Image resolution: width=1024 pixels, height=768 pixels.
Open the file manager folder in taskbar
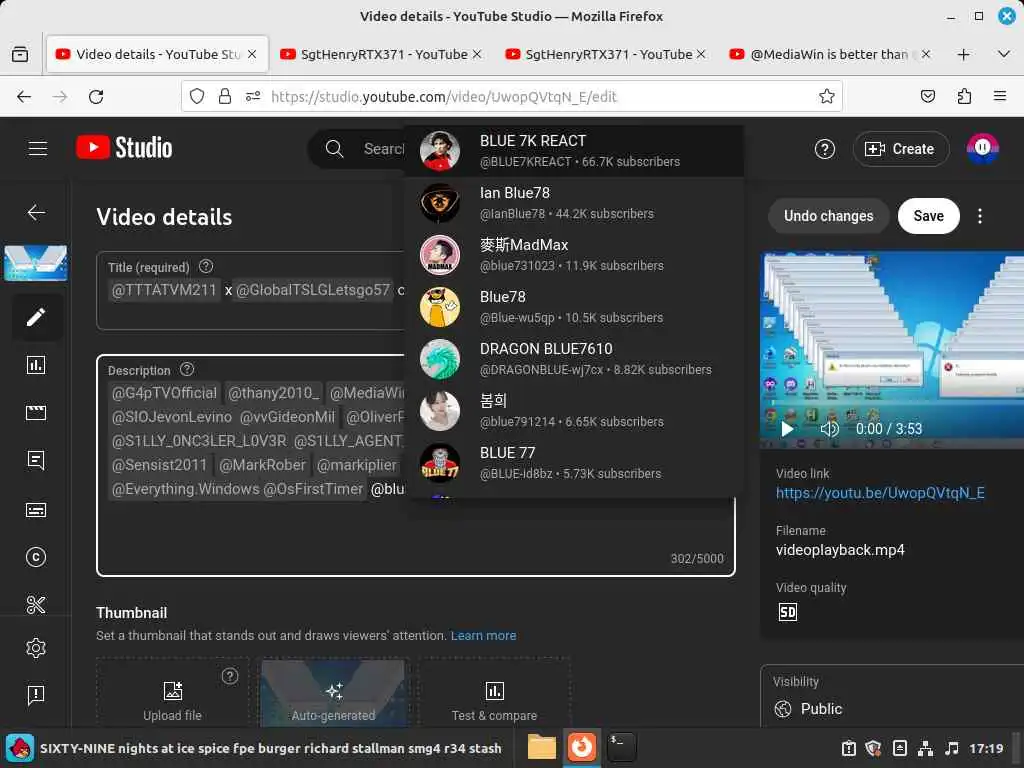(x=541, y=747)
